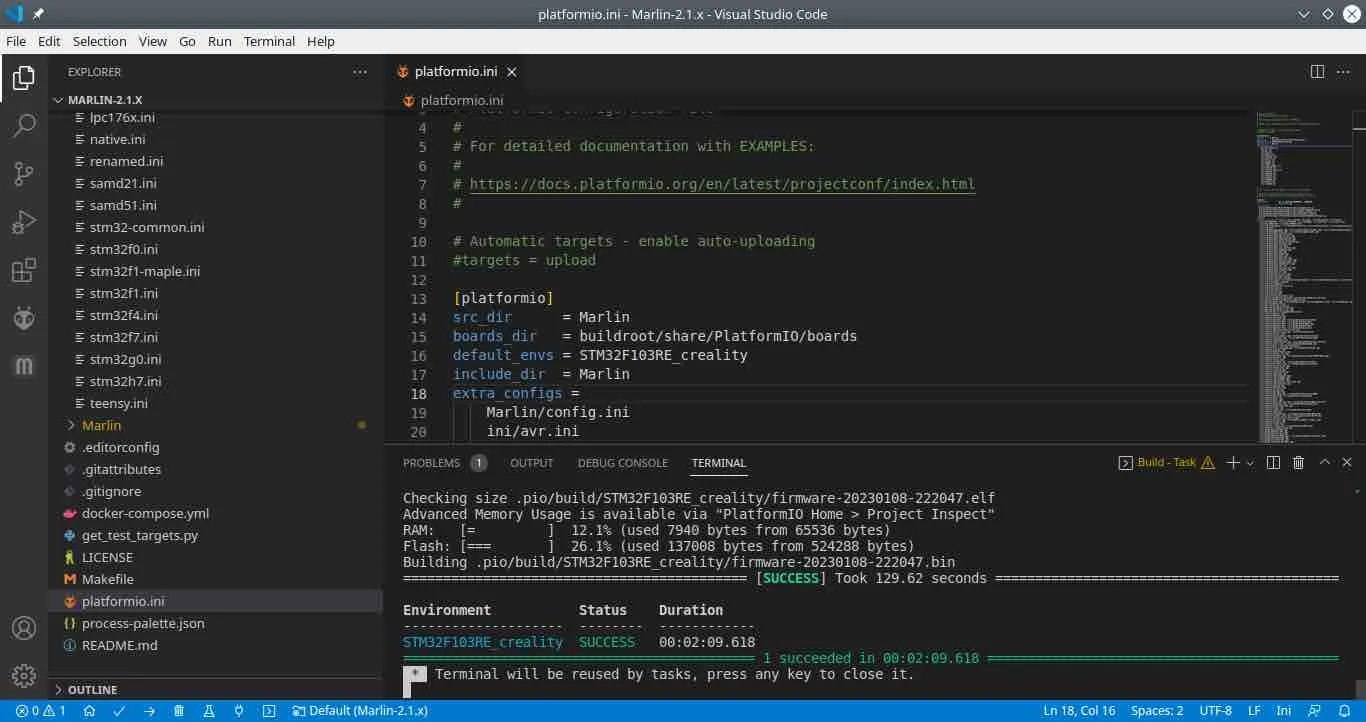
Task: Open stm32f1.ini in the explorer
Action: (x=123, y=293)
